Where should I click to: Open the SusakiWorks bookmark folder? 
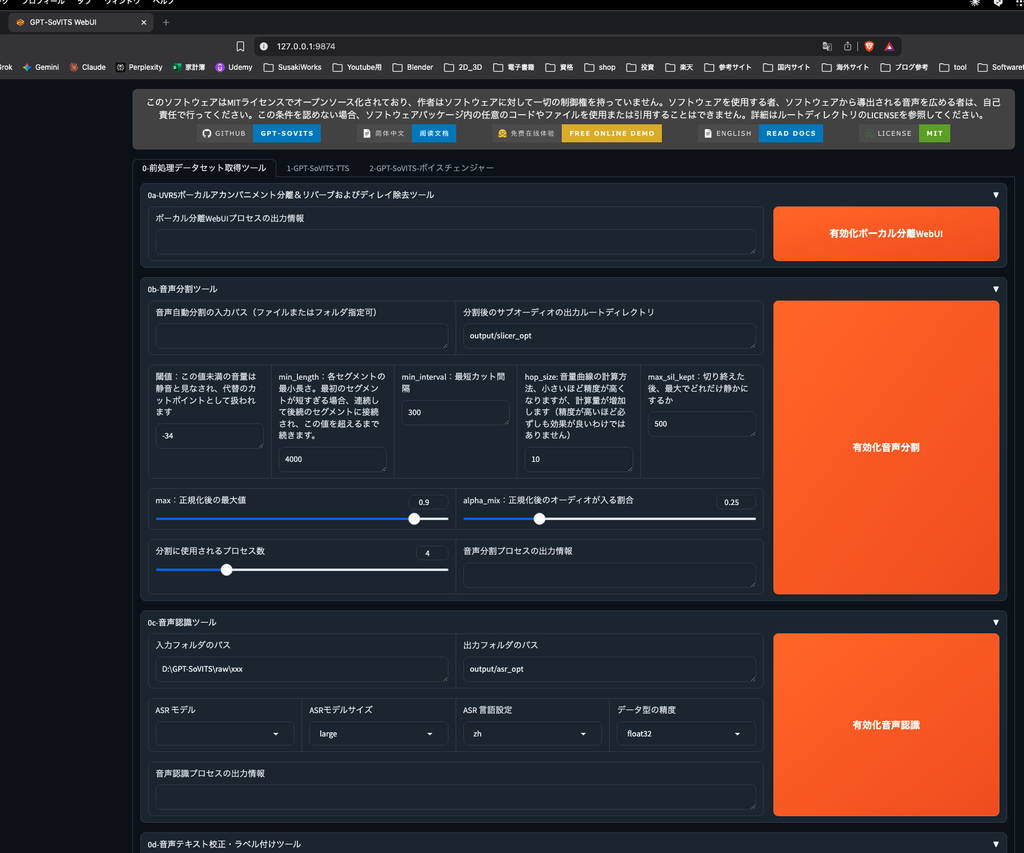293,67
